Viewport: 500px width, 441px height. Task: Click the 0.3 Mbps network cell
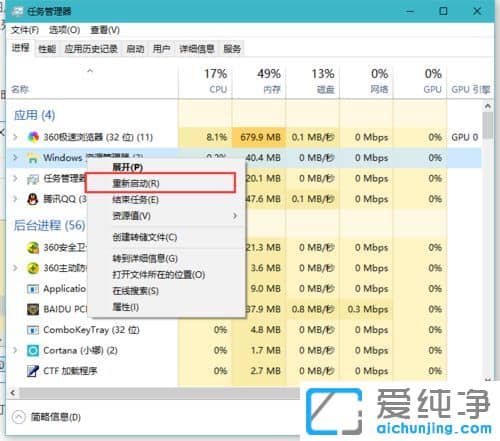[366, 310]
